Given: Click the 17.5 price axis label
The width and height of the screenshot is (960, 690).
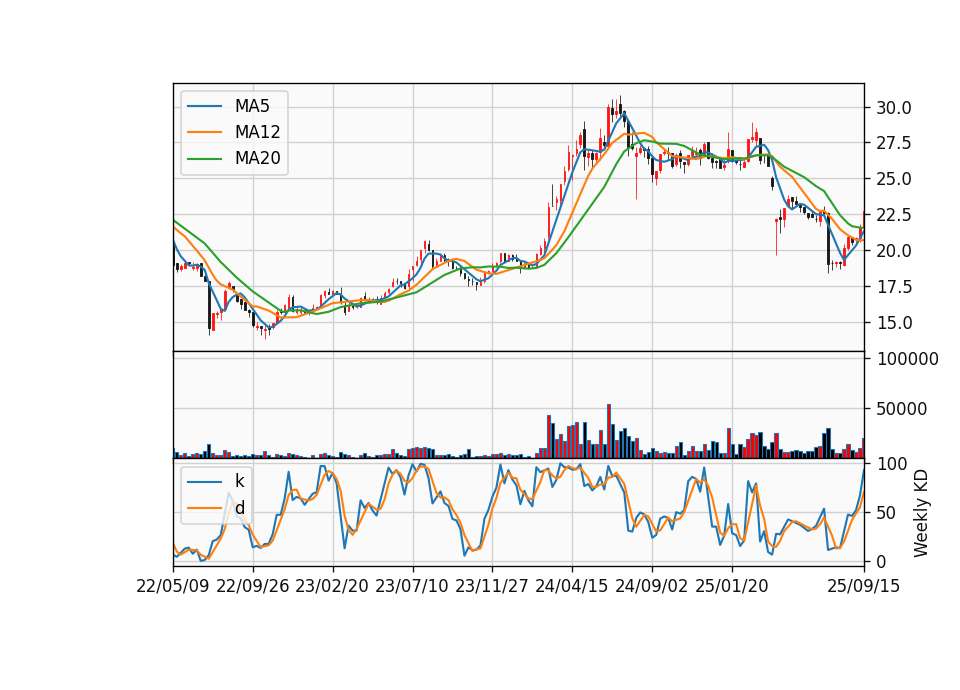Looking at the screenshot, I should (x=894, y=287).
